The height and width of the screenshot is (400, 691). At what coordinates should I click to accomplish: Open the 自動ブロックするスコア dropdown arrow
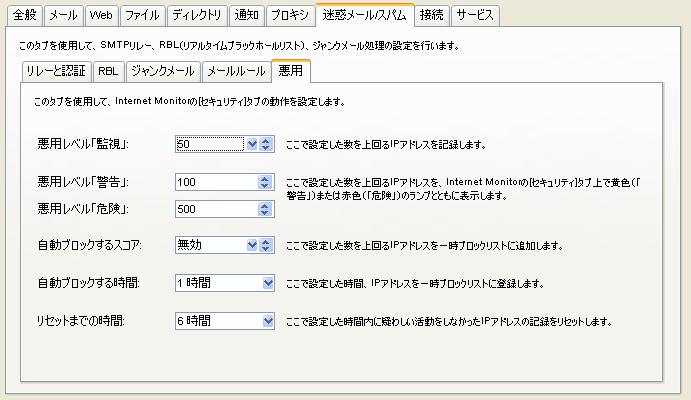click(x=252, y=245)
